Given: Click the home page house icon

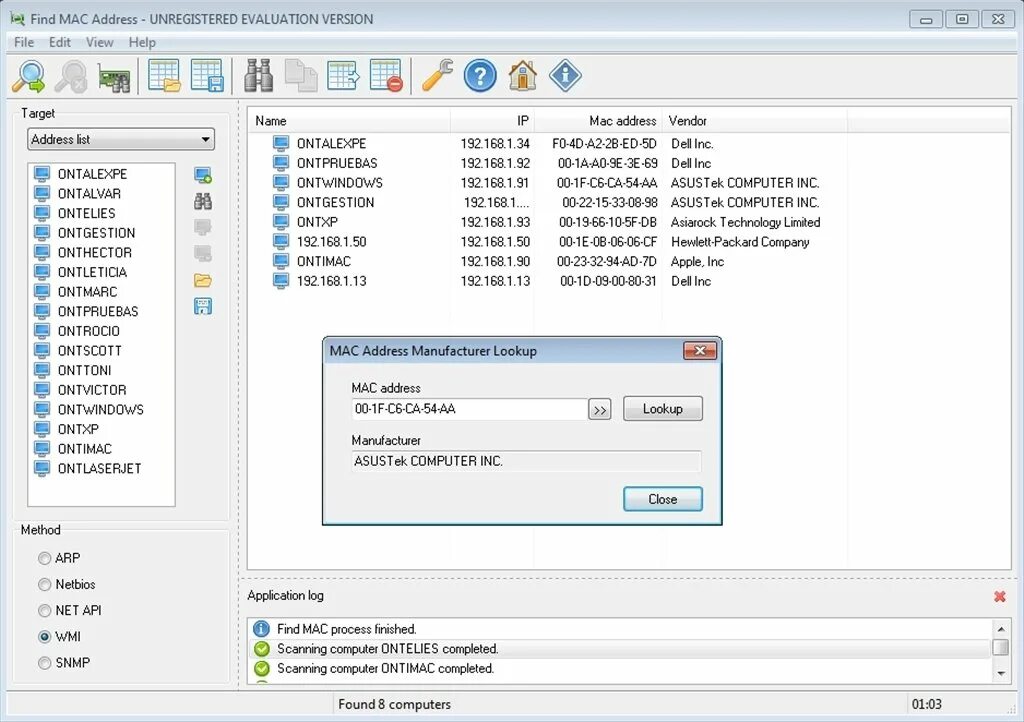Looking at the screenshot, I should pyautogui.click(x=522, y=76).
